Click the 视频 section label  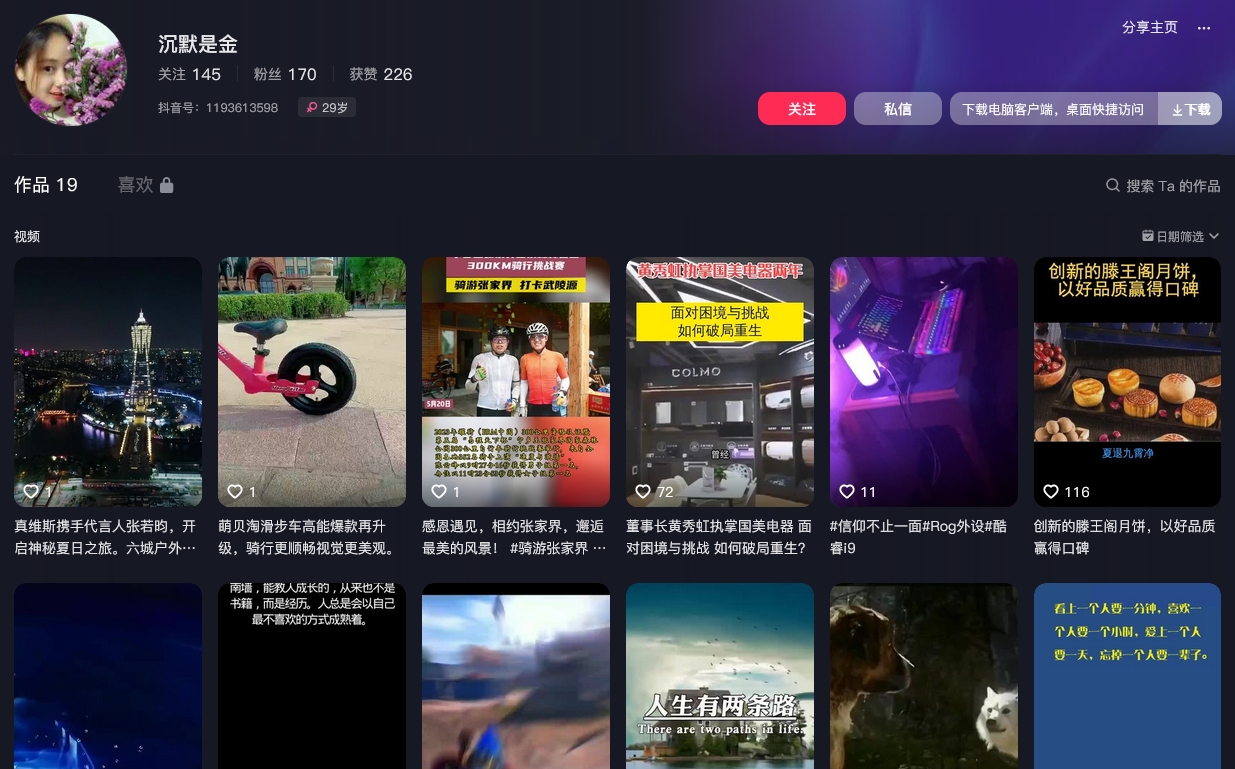[27, 237]
